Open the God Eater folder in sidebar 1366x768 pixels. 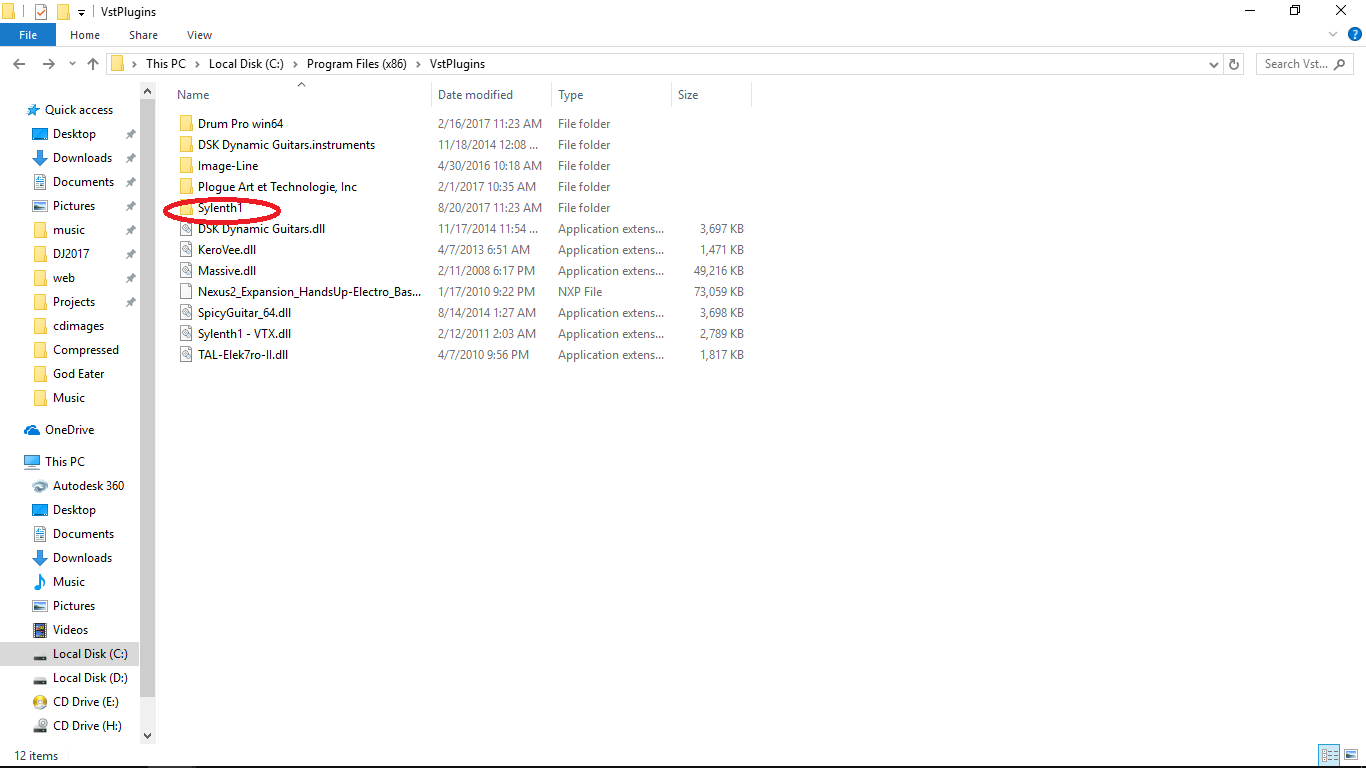tap(78, 374)
